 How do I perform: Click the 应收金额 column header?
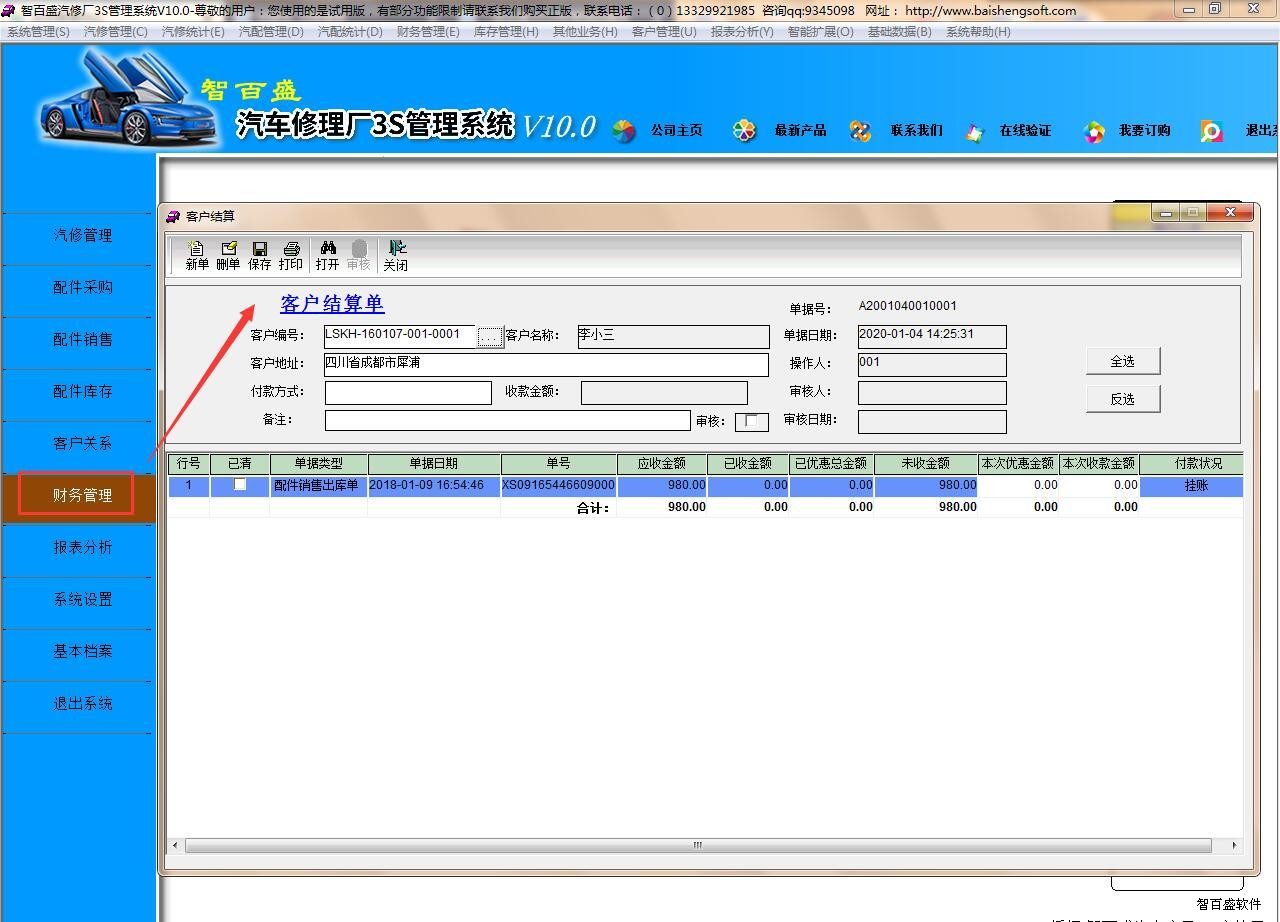(662, 464)
